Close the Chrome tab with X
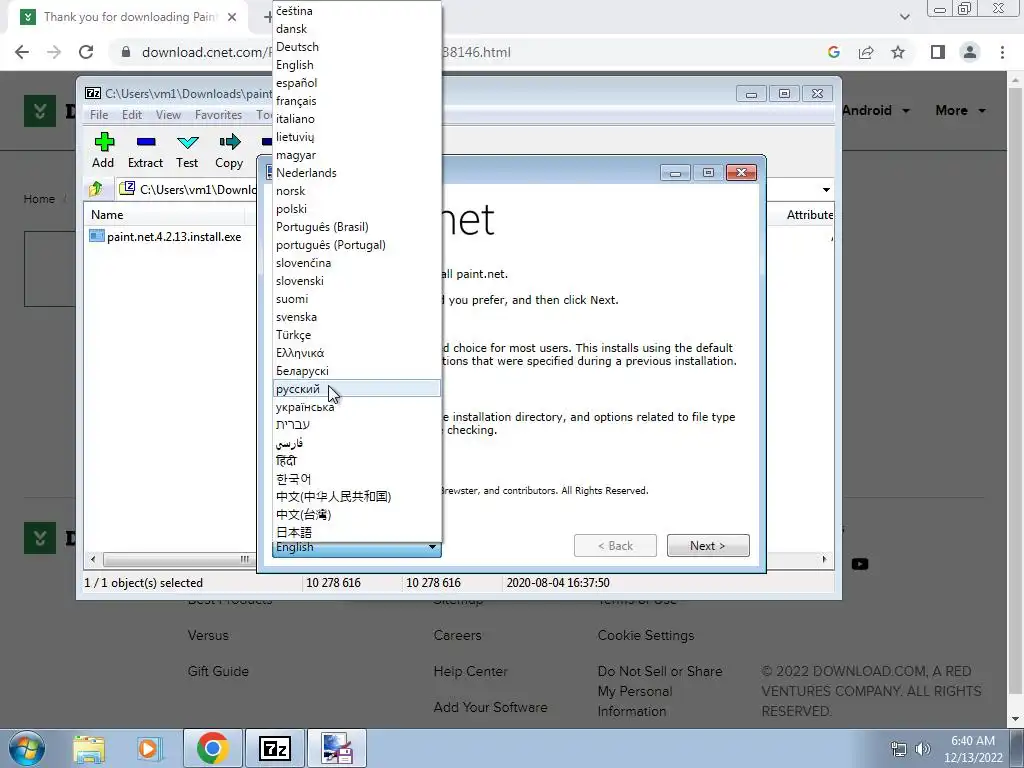The width and height of the screenshot is (1024, 768). pyautogui.click(x=232, y=17)
